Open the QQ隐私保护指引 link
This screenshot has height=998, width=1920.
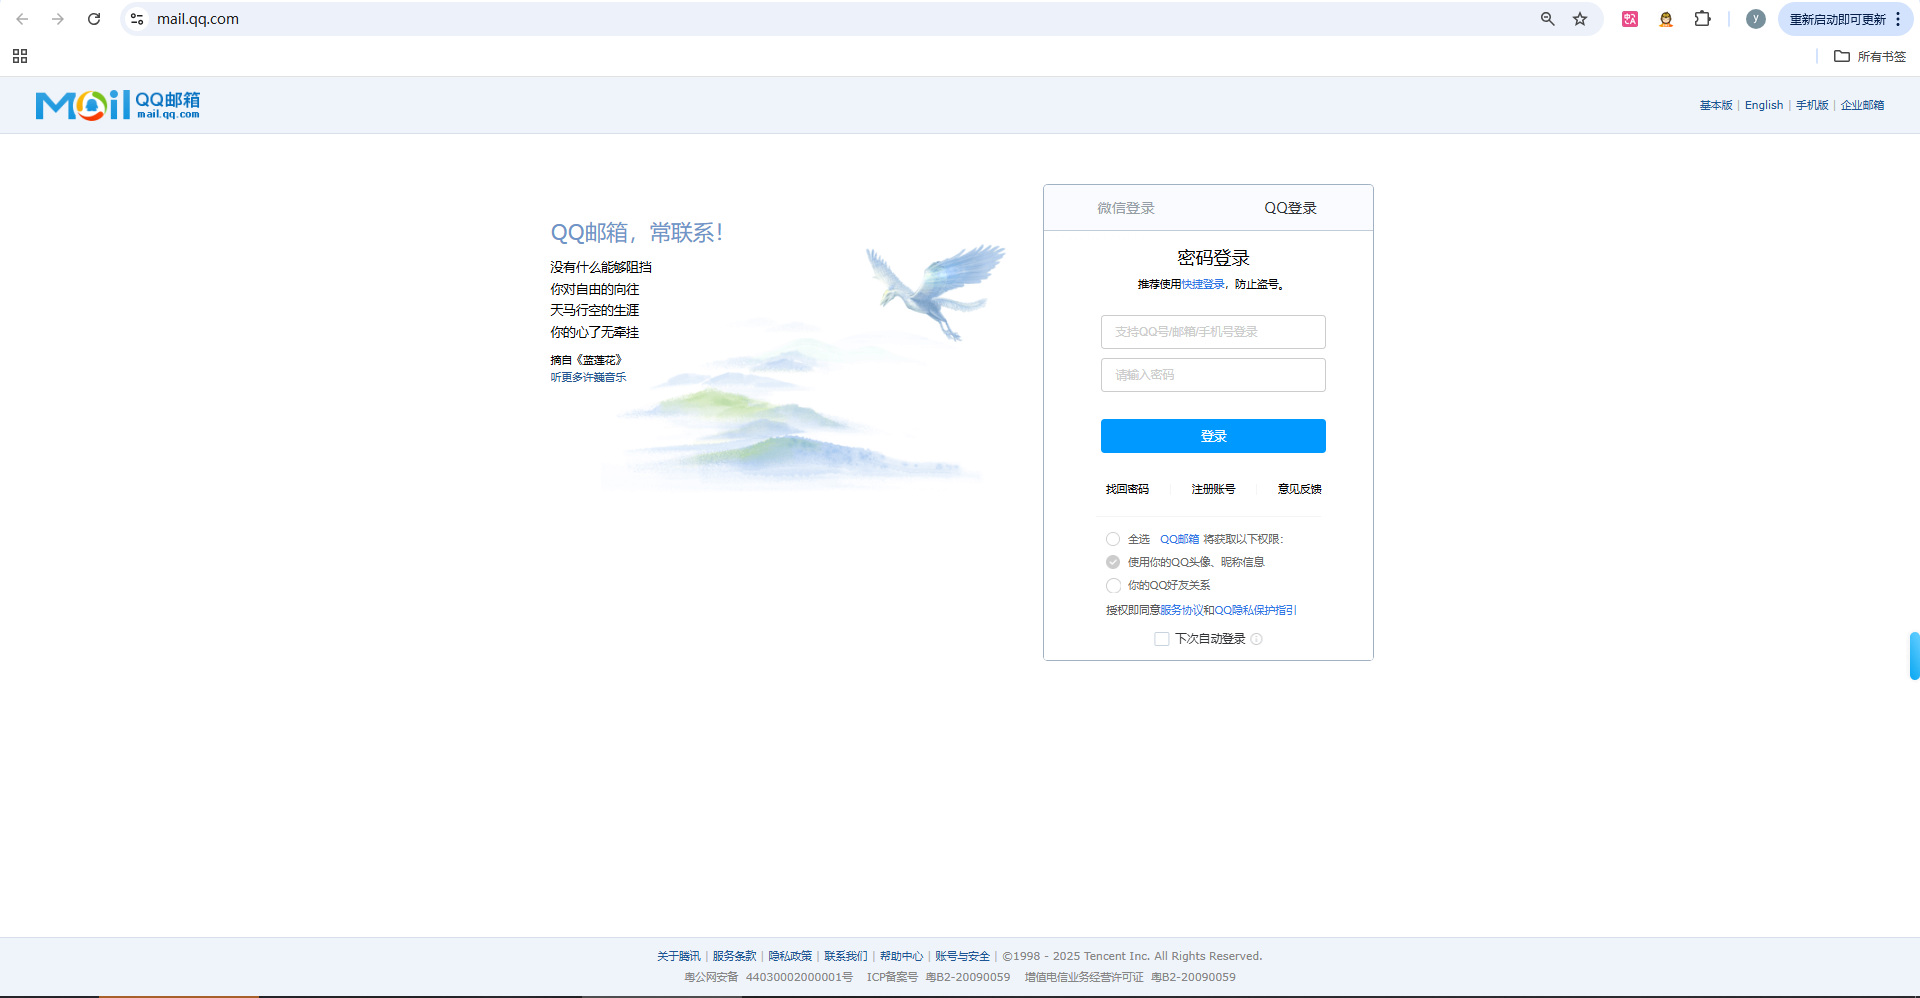click(1255, 610)
